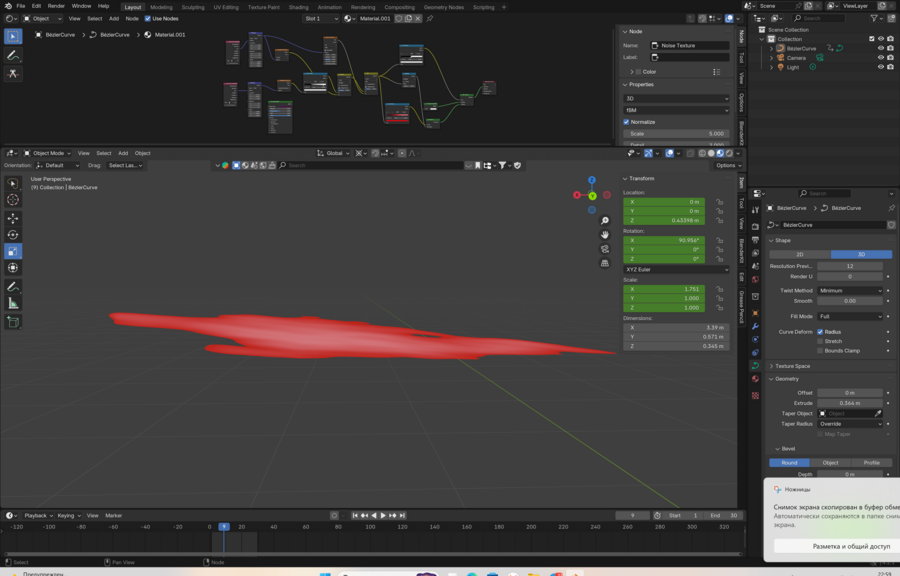Screen dimensions: 900x576
Task: Select the active Scale tool
Action: tap(13, 251)
